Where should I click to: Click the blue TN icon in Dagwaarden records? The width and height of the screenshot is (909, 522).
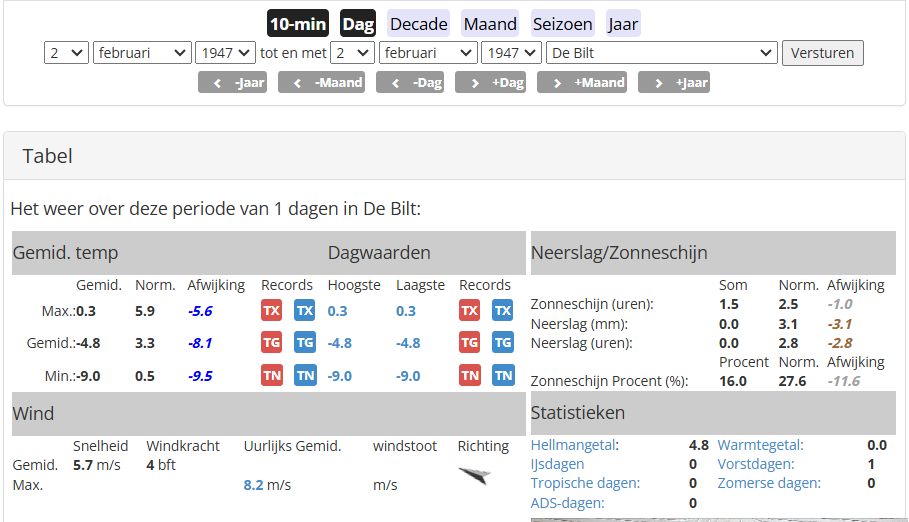point(502,376)
